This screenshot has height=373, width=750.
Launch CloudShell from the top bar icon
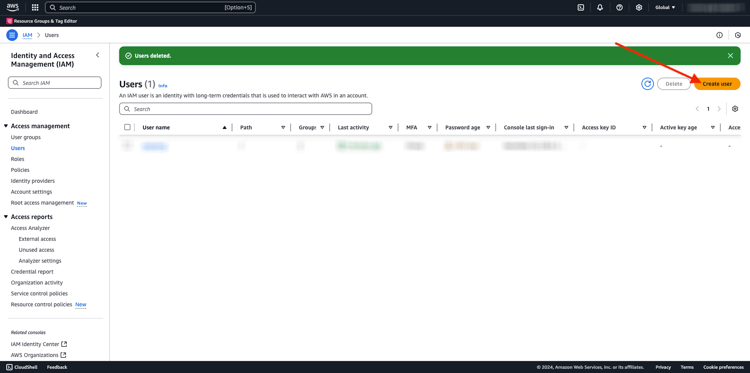[x=581, y=8]
